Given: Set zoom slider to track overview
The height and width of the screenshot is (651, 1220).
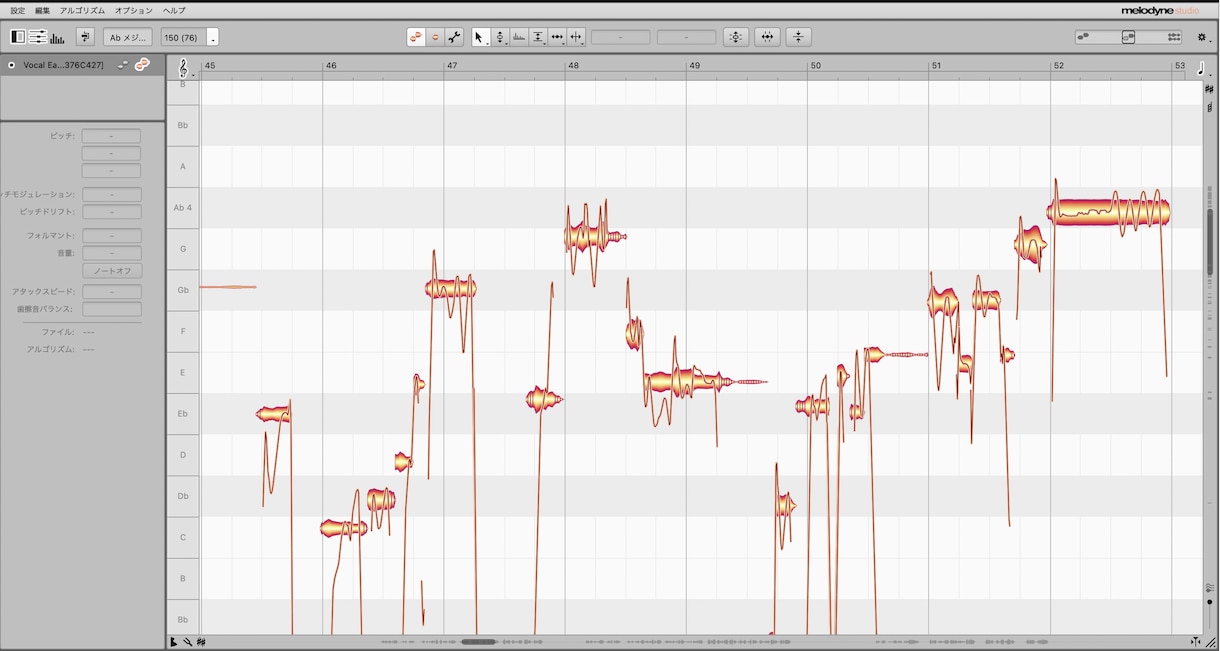Looking at the screenshot, I should [x=1174, y=37].
